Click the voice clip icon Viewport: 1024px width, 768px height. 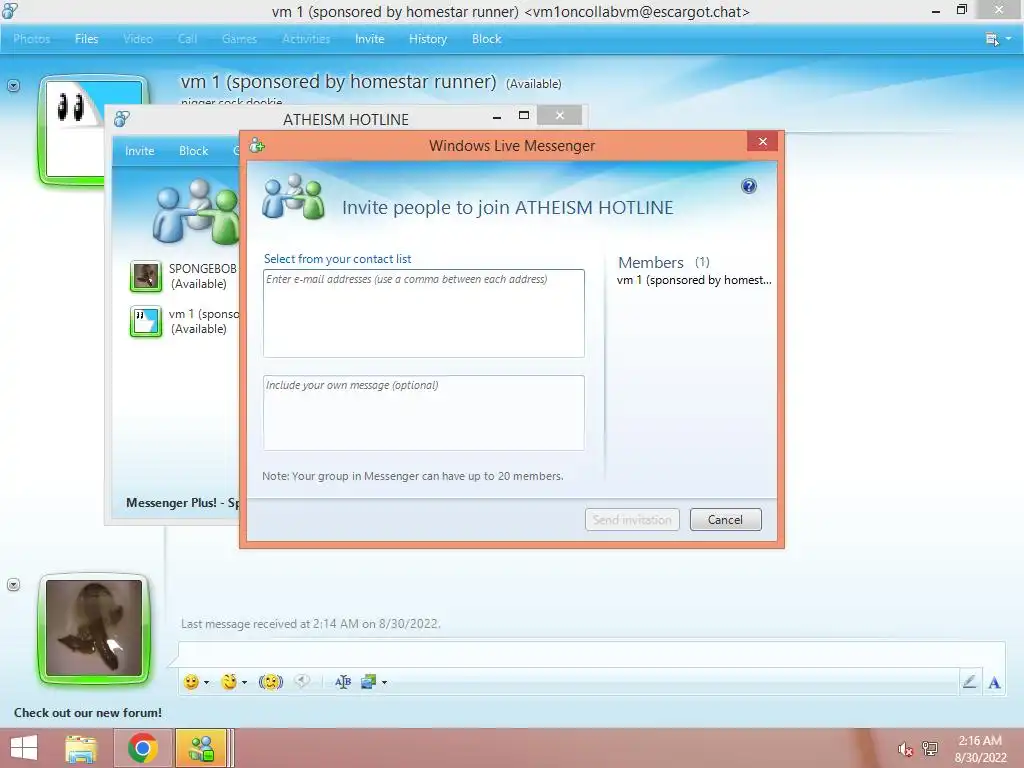pyautogui.click(x=302, y=682)
